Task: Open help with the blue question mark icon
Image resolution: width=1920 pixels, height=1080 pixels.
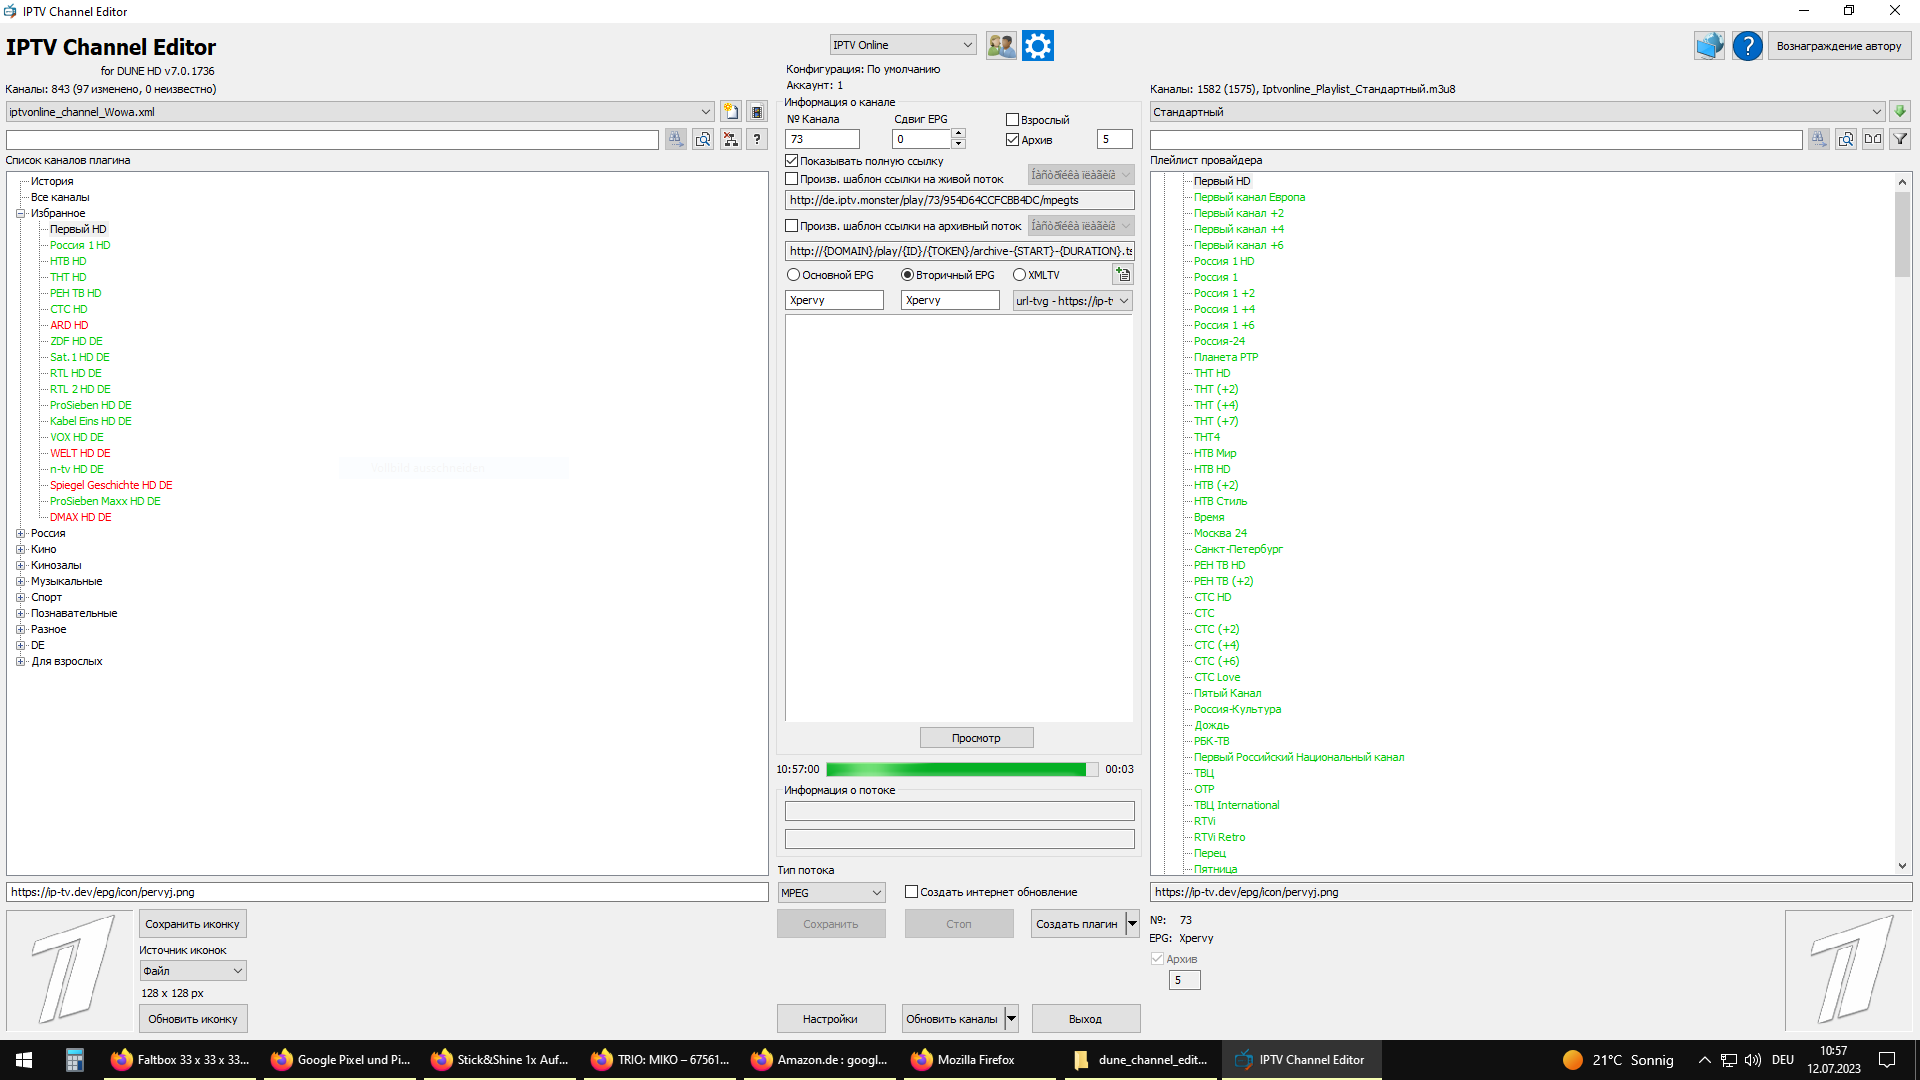Action: tap(1747, 46)
